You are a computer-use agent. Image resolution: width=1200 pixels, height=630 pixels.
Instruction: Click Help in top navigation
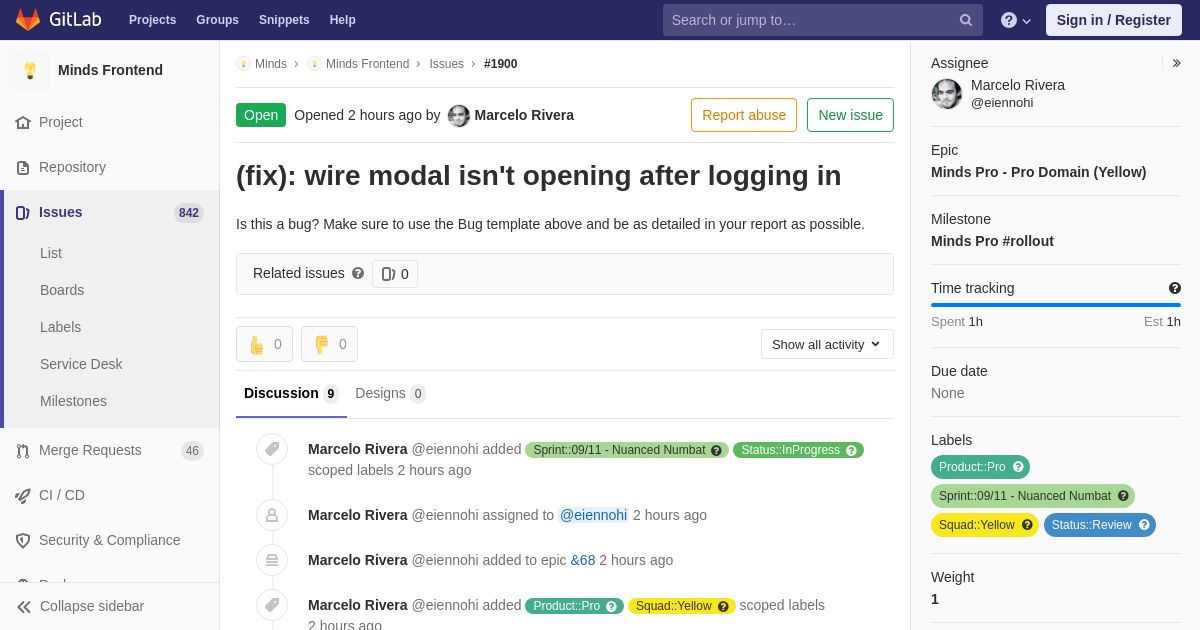[343, 20]
